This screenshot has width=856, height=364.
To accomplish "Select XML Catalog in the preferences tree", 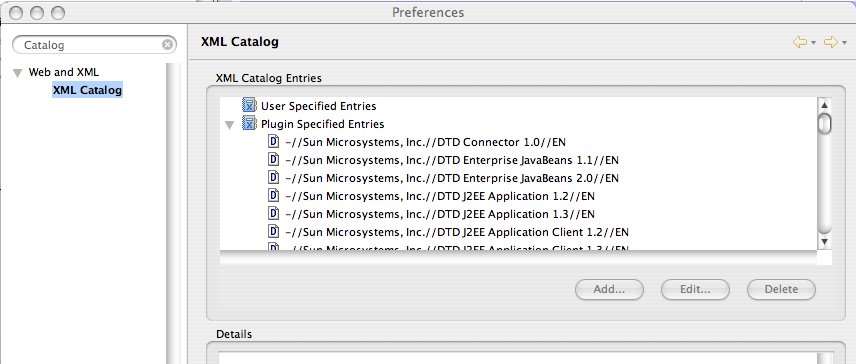I will [x=87, y=90].
